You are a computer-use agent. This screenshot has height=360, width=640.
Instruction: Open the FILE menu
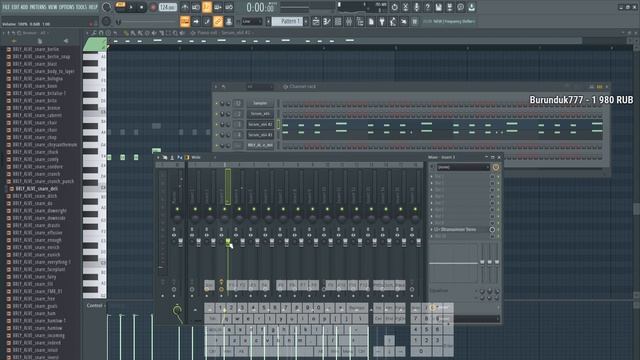point(6,7)
